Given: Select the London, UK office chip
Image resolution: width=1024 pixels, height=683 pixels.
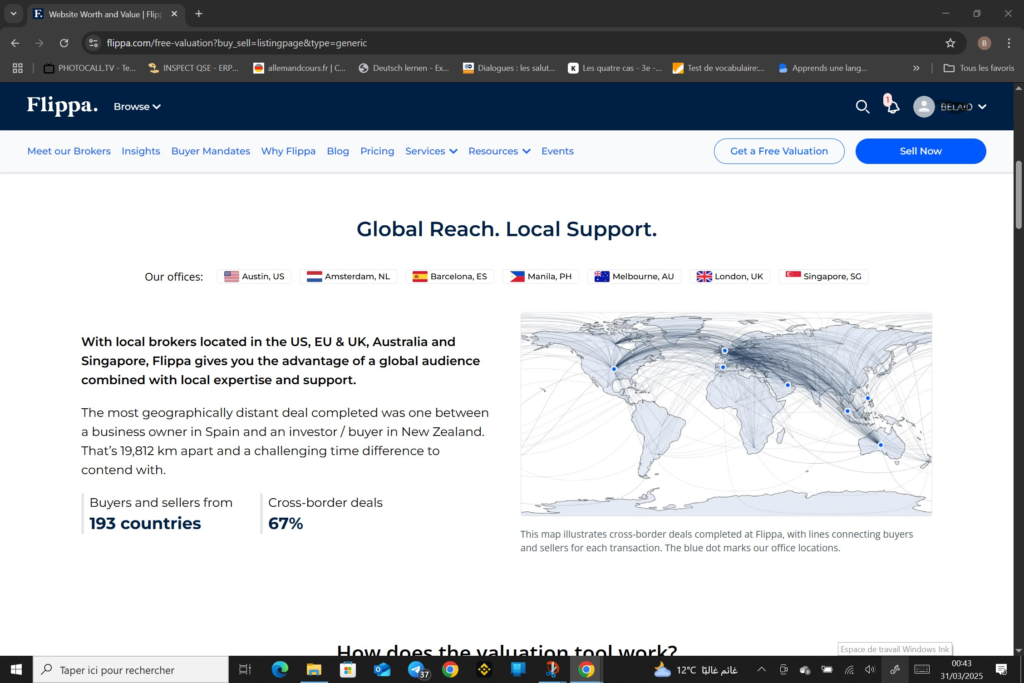Looking at the screenshot, I should point(729,276).
